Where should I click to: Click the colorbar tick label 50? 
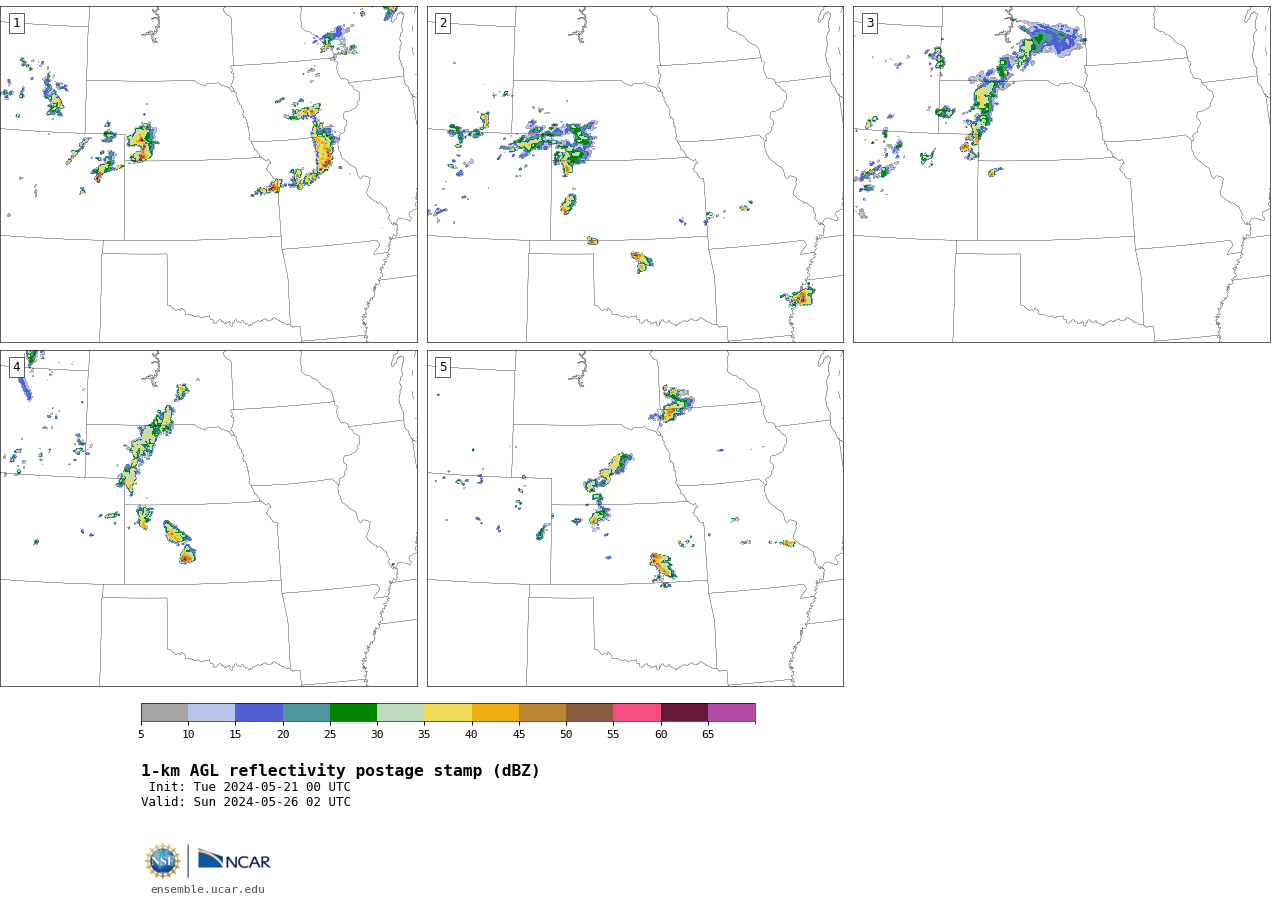click(566, 734)
